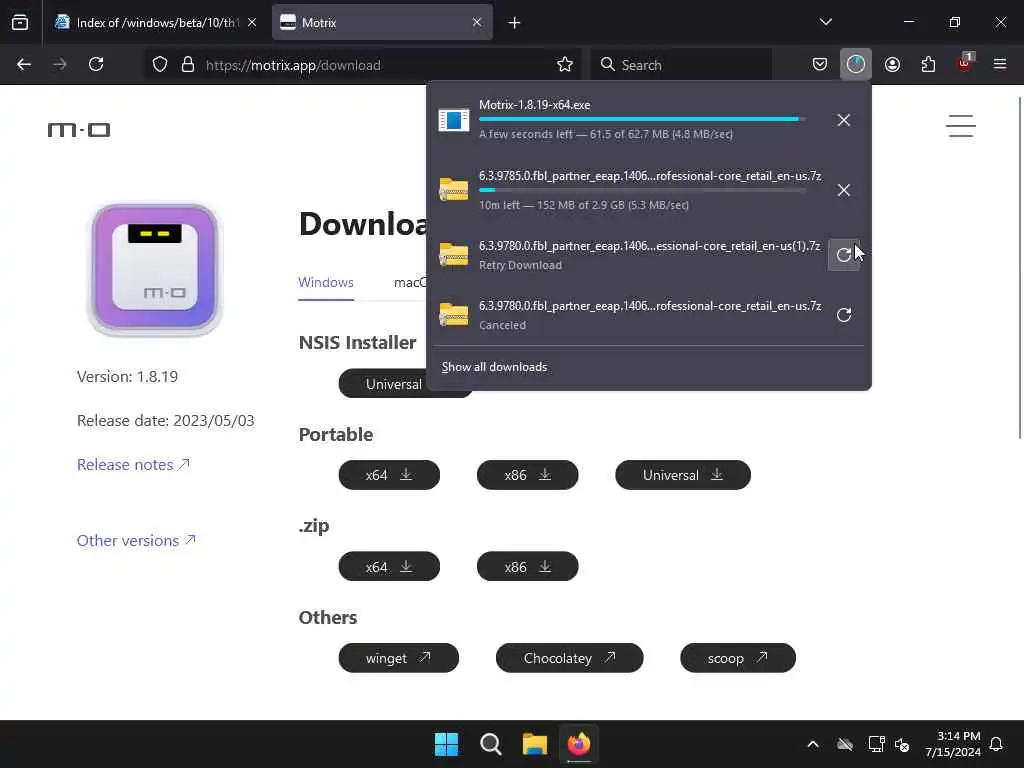Open Firefox View in the tab bar
This screenshot has height=768, width=1024.
coord(20,23)
